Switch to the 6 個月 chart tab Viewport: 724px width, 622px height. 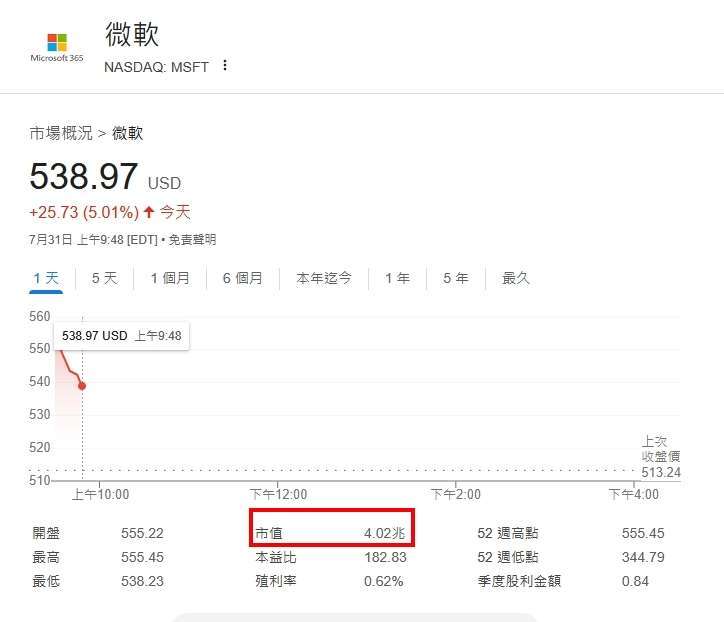point(242,278)
